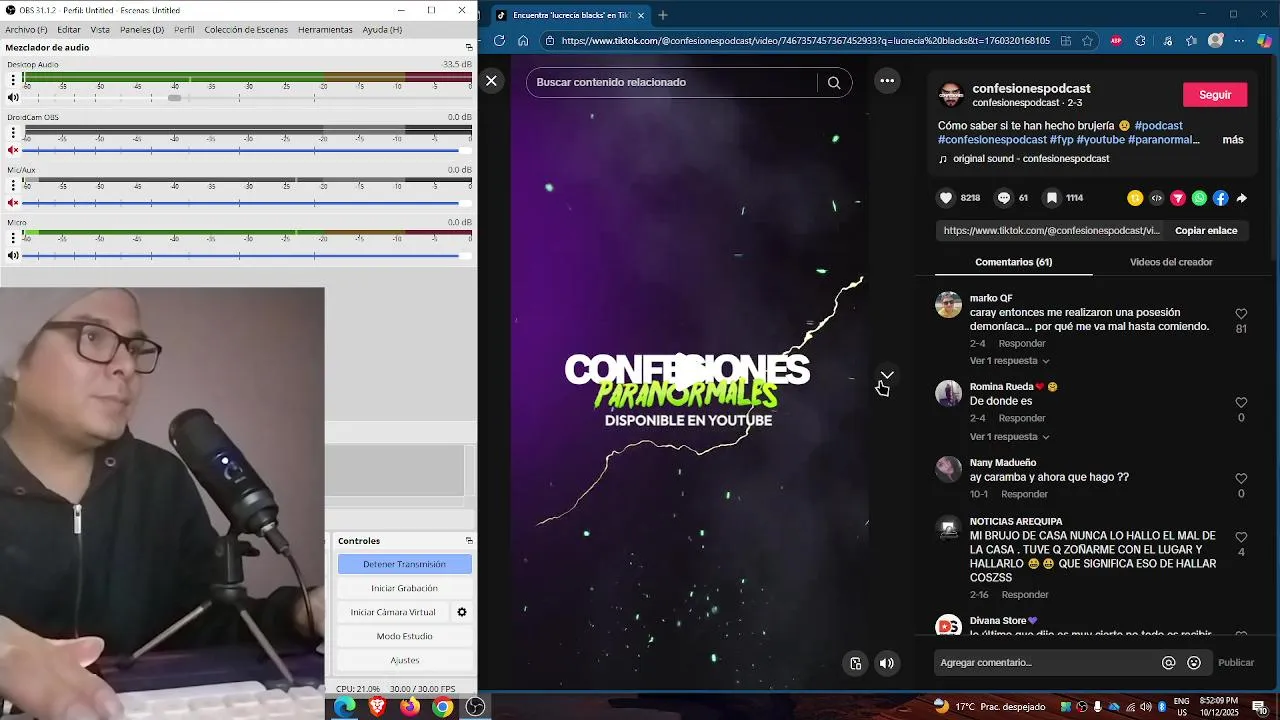
Task: Open OBS Colección de Escenas menu
Action: pos(246,30)
